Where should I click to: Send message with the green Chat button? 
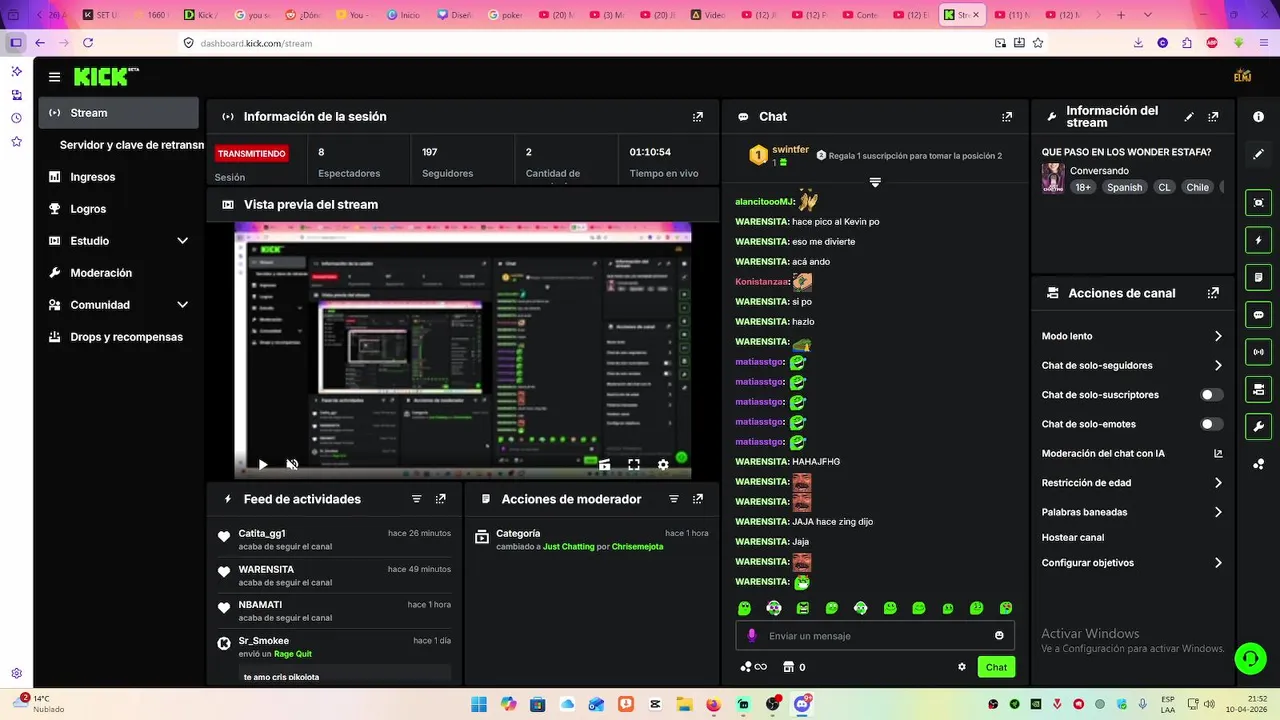(x=996, y=667)
